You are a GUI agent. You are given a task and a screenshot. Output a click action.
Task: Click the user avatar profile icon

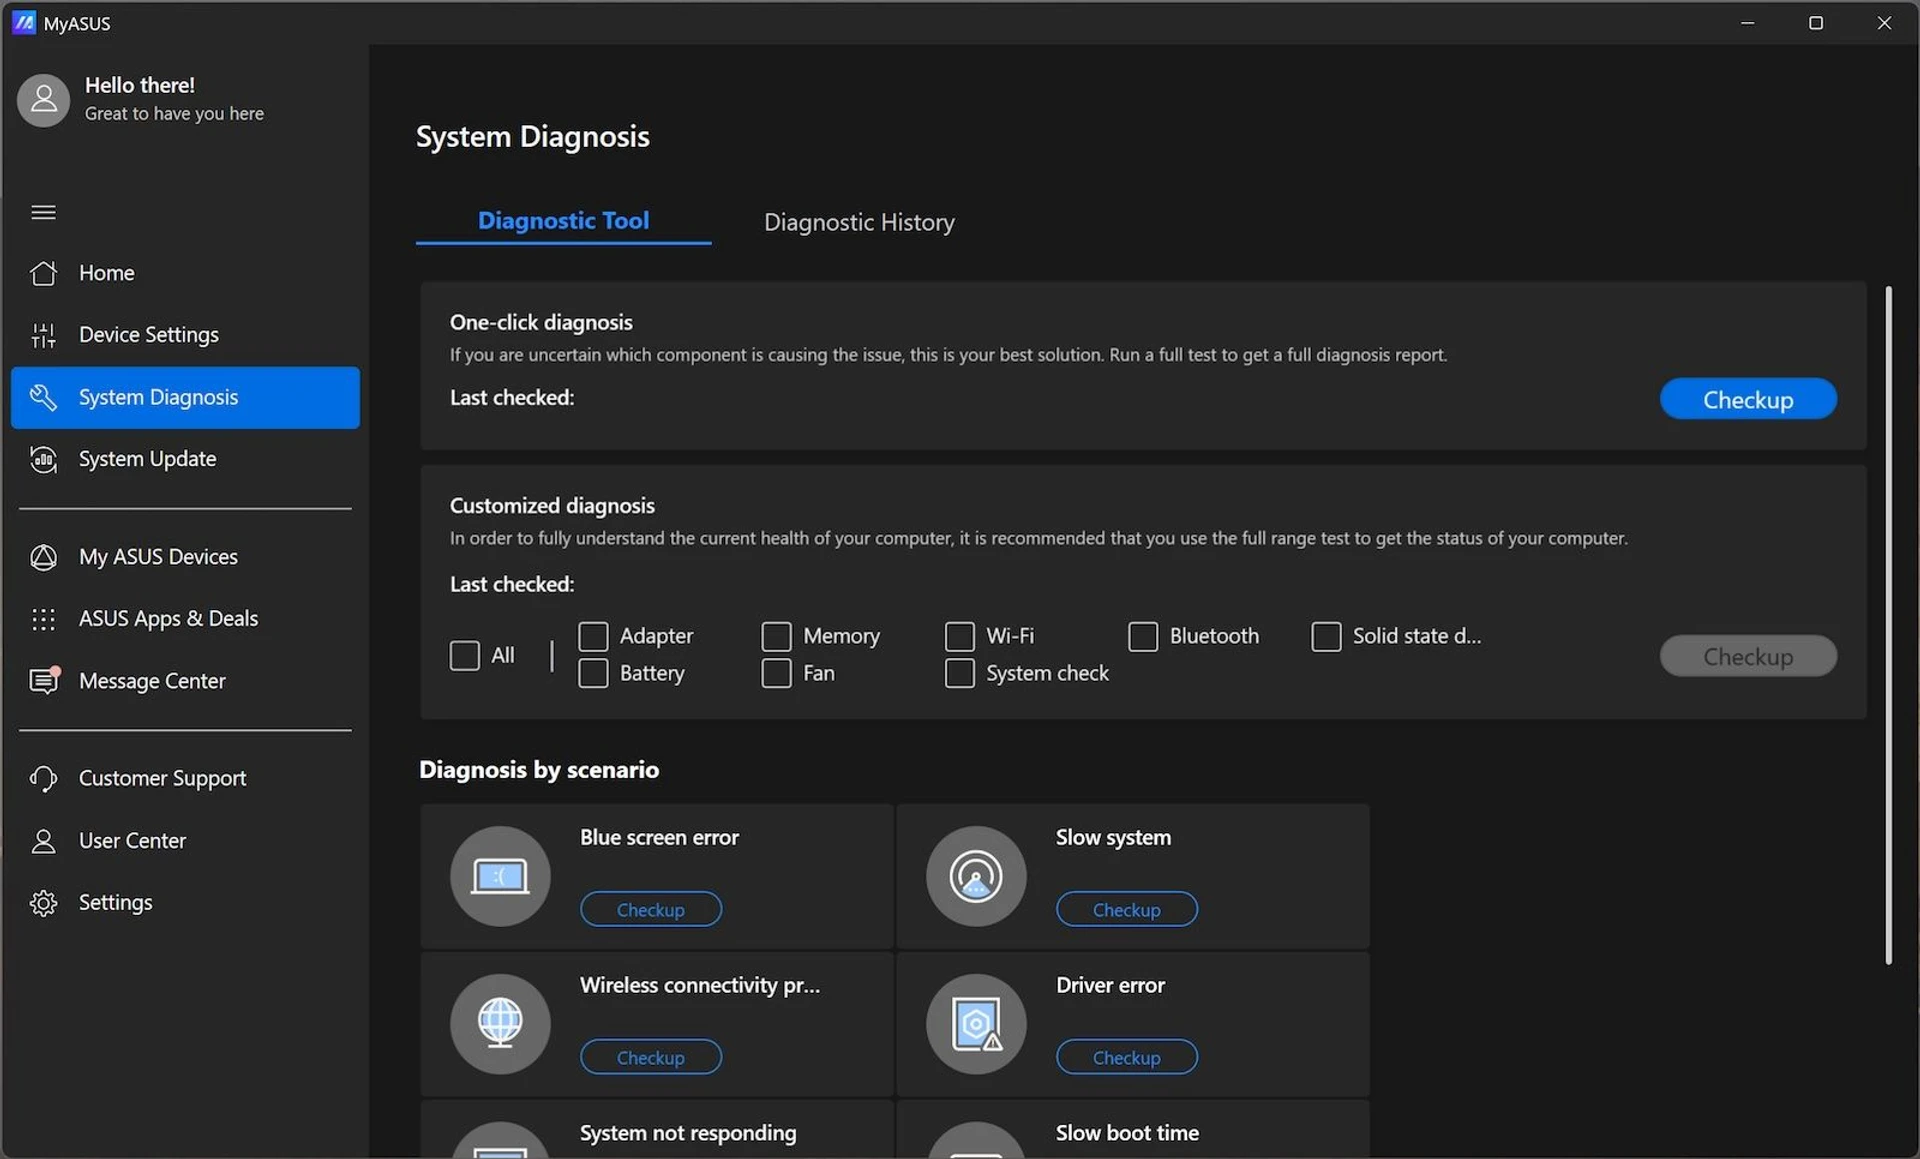[x=43, y=100]
